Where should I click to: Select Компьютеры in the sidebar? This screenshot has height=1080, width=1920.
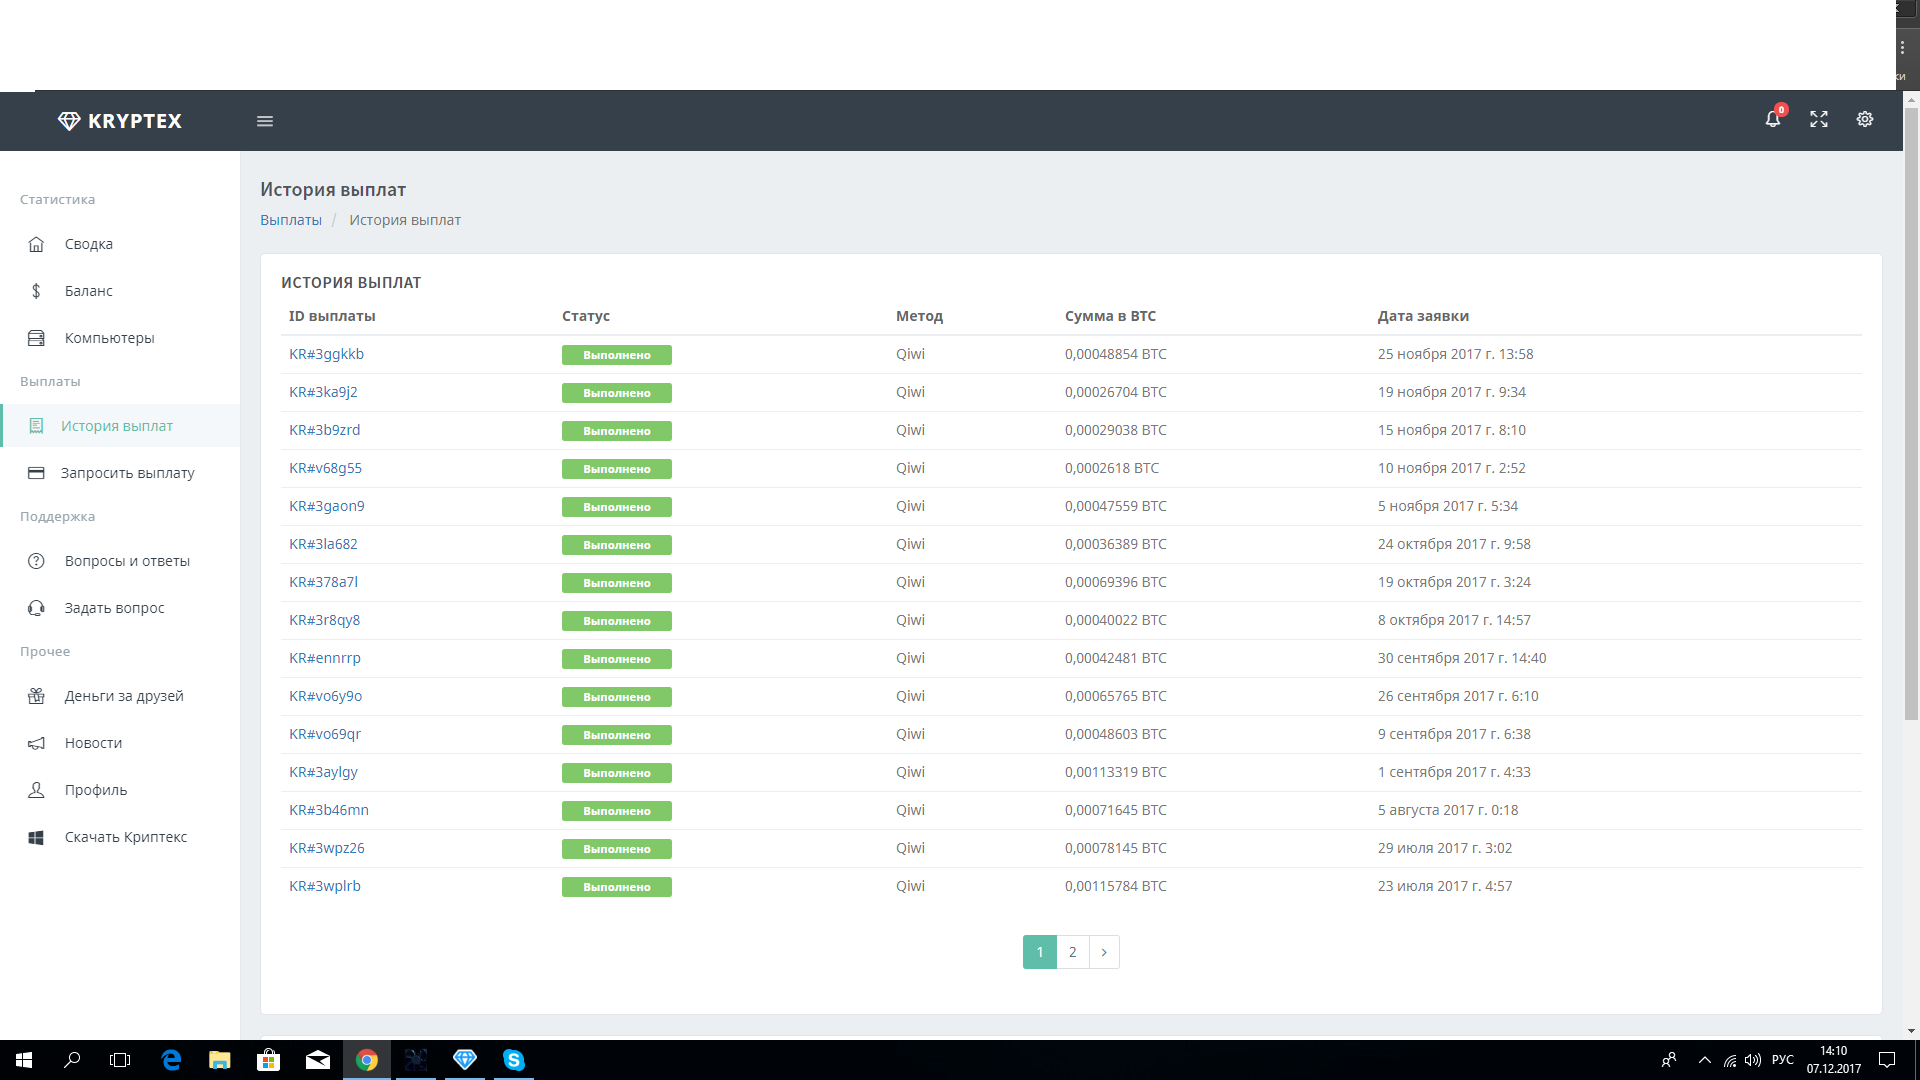tap(109, 338)
